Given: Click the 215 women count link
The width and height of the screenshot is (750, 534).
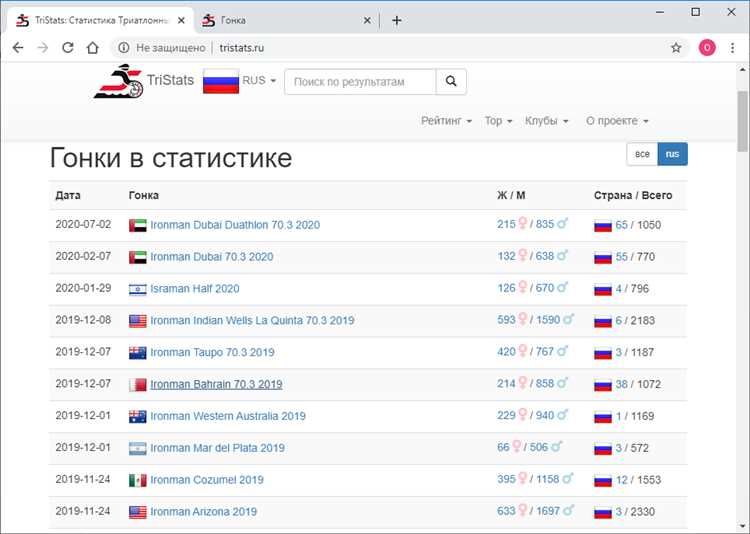Looking at the screenshot, I should point(506,224).
